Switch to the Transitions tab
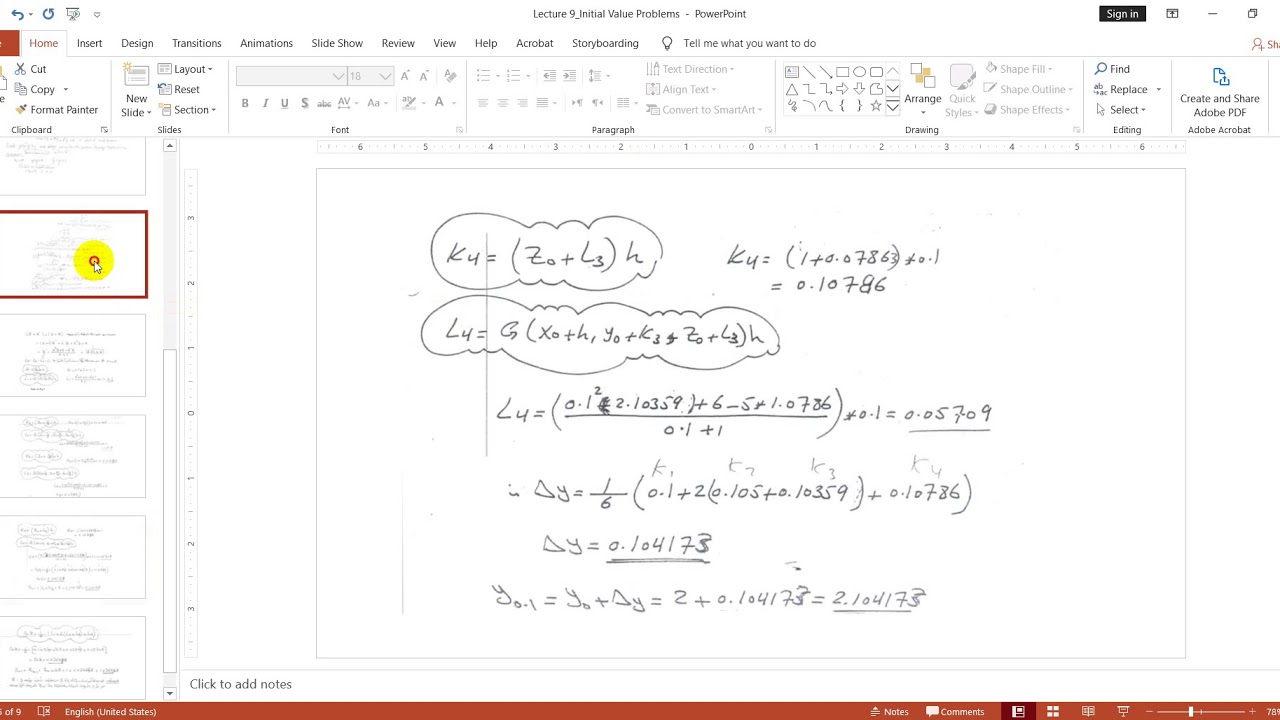 (197, 43)
